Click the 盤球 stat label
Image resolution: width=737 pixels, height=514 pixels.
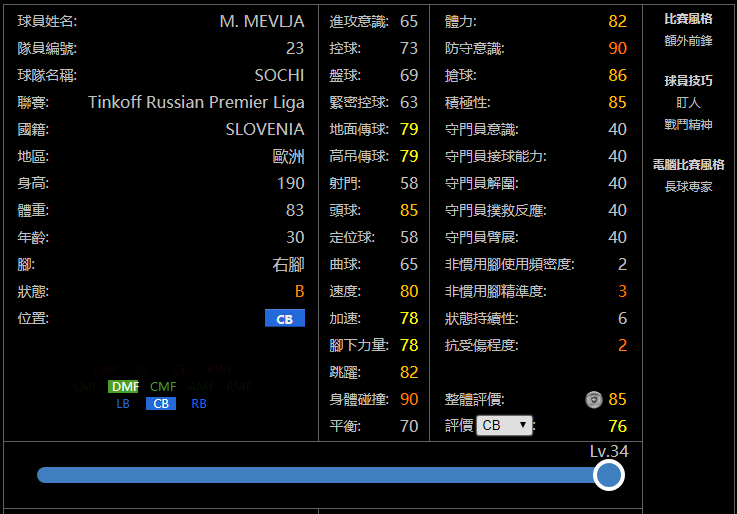tap(345, 76)
